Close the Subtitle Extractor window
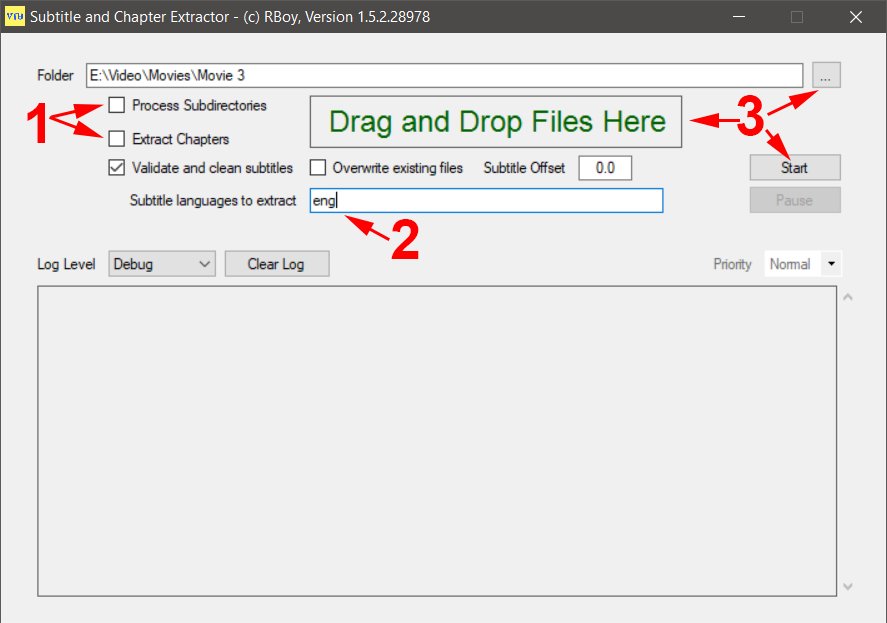 click(x=856, y=16)
